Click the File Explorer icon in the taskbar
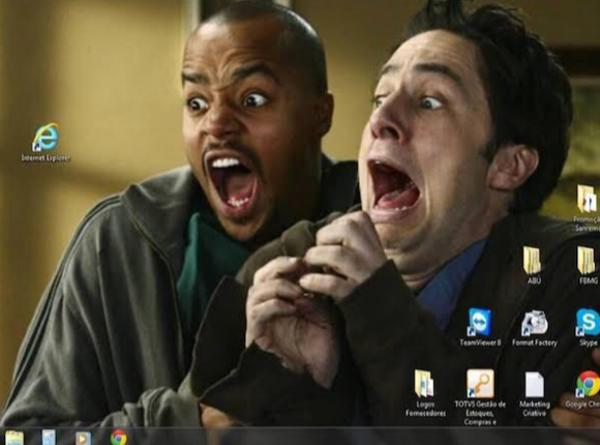 click(x=15, y=437)
